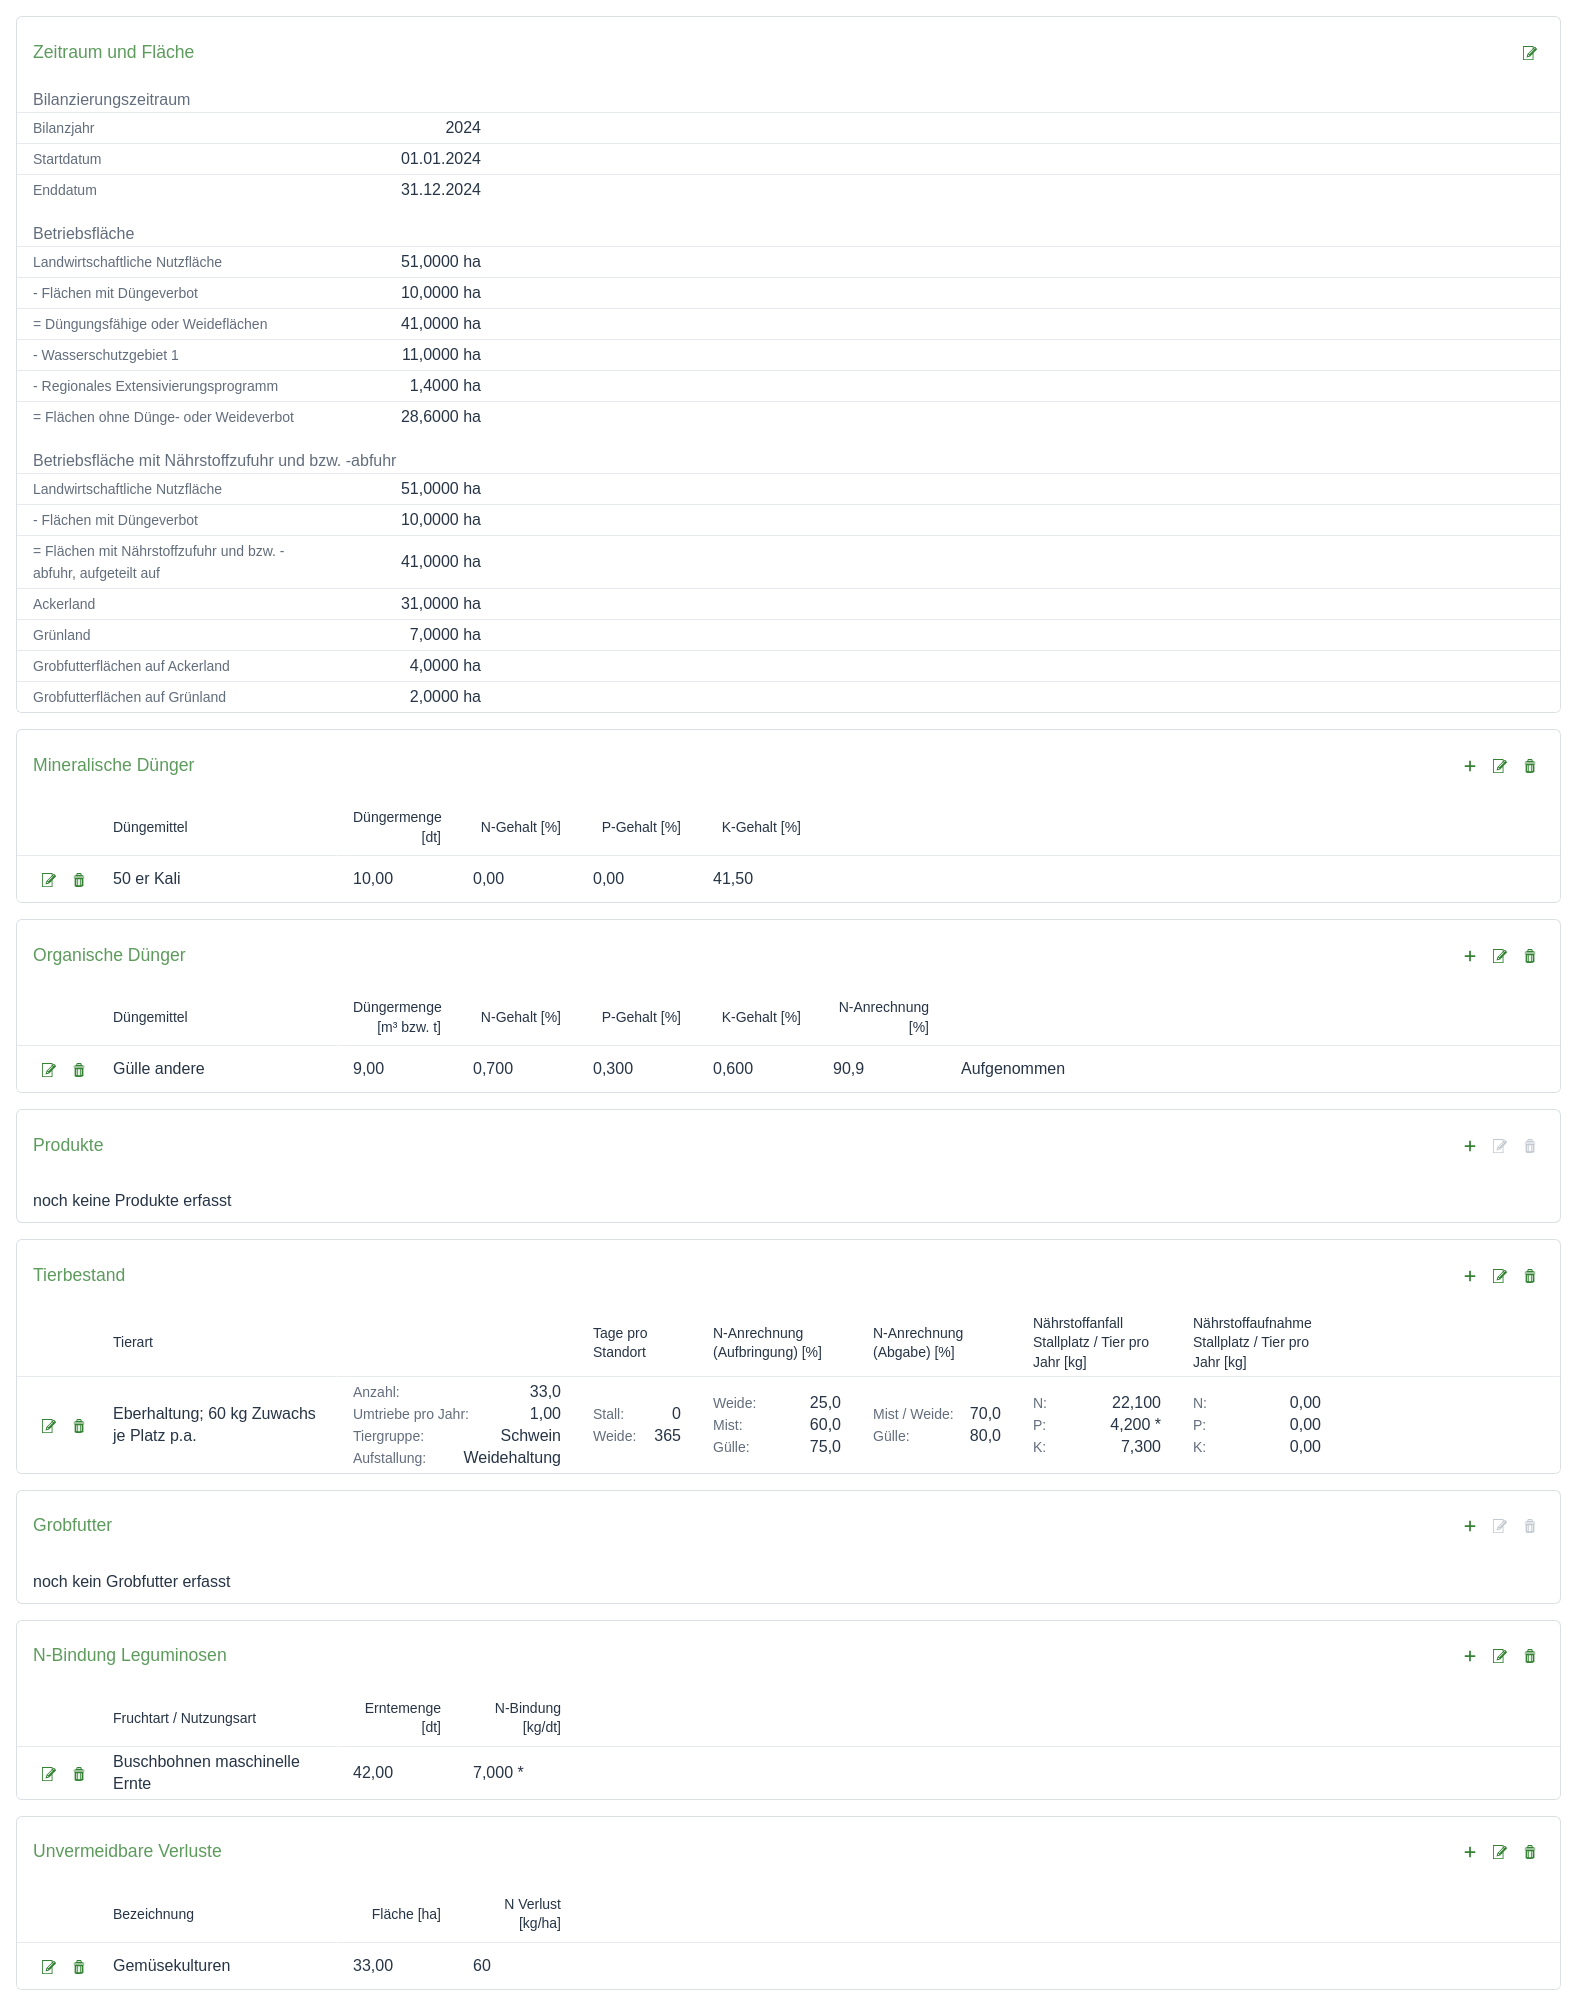Edit the Eberhaltung animal row

[x=48, y=1426]
